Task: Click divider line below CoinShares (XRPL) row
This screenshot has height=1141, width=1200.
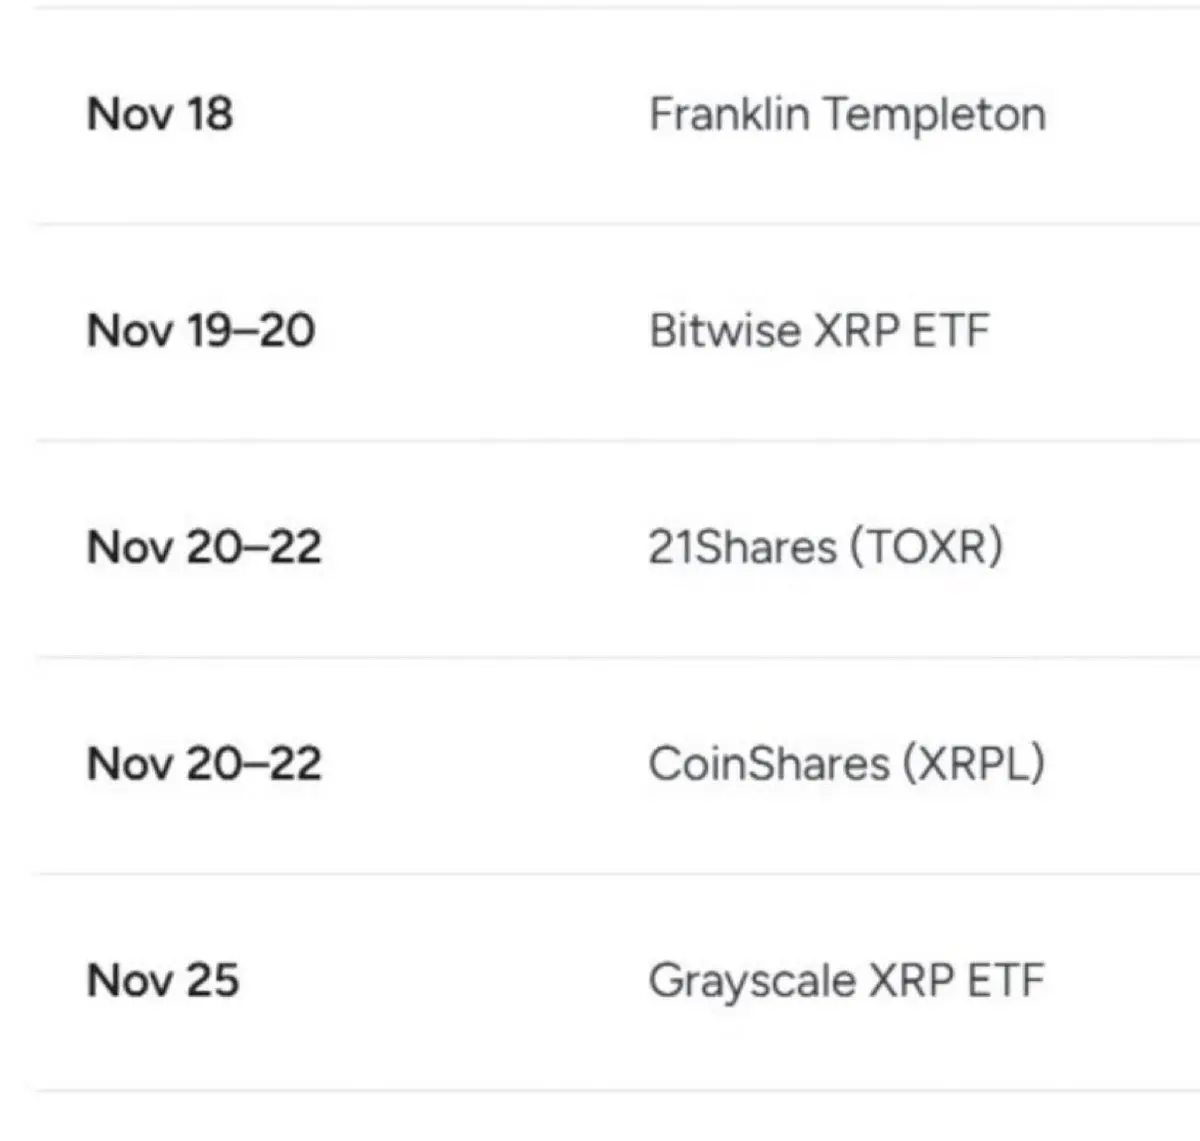Action: (x=617, y=874)
